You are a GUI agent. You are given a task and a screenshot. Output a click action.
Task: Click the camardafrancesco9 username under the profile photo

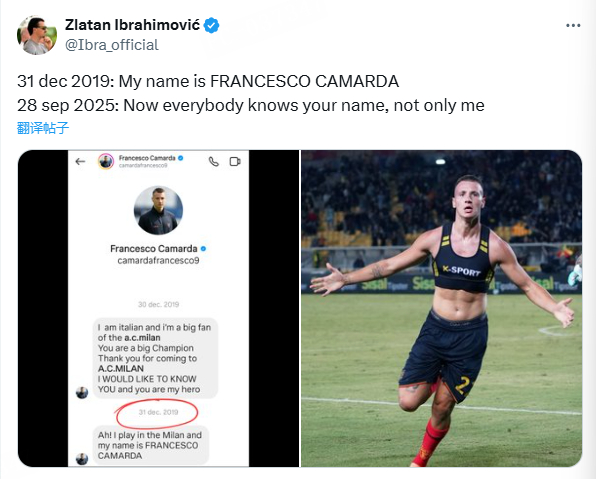[158, 261]
